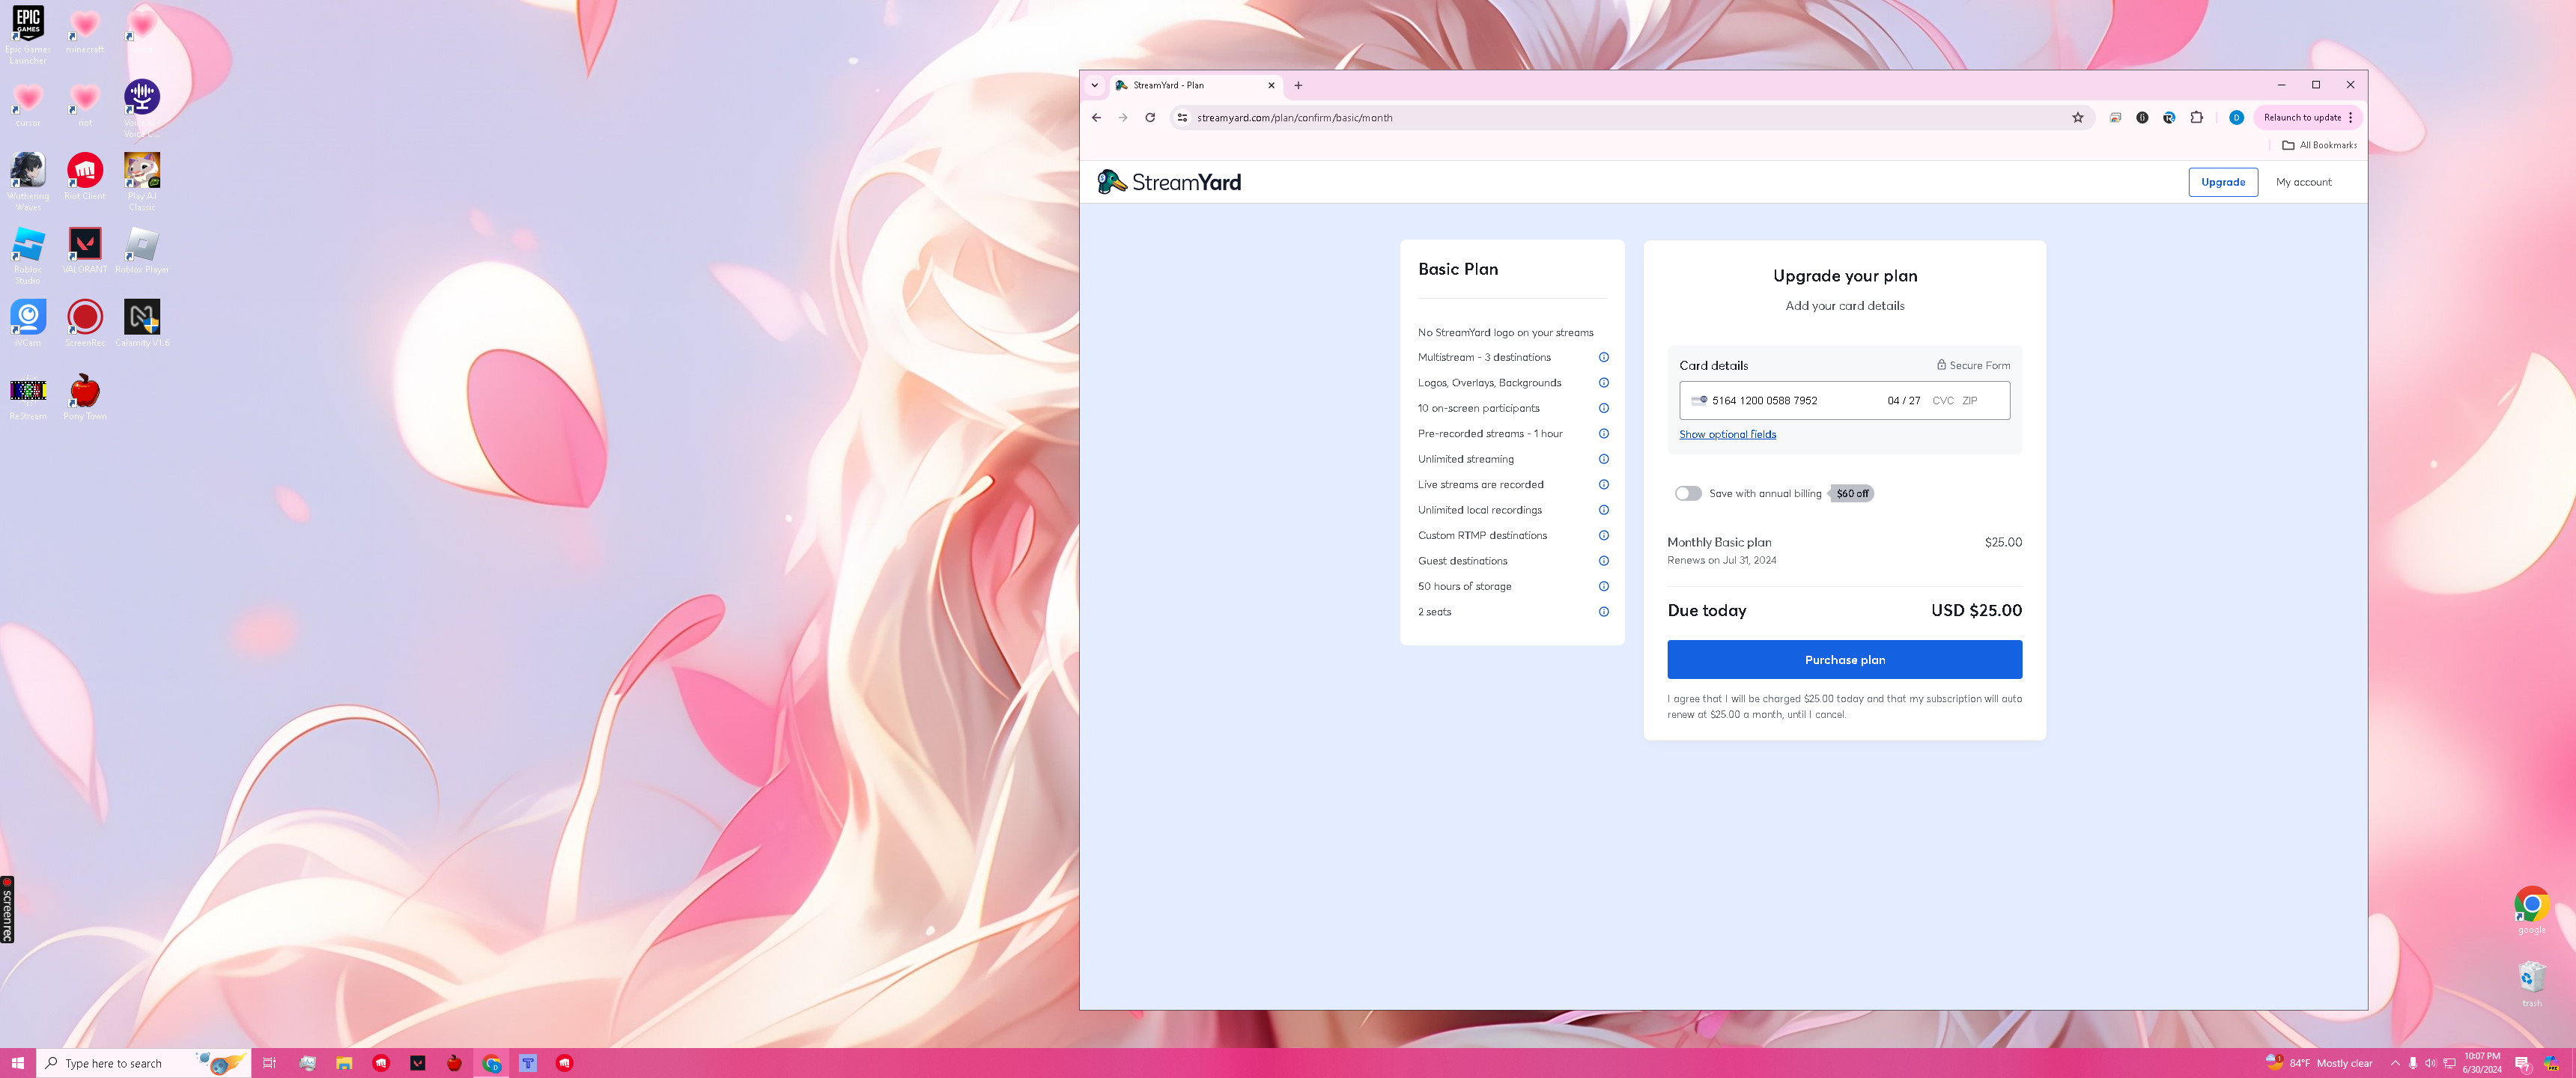Open the Epic Games Launcher desktop icon
This screenshot has height=1078, width=2576.
point(28,35)
